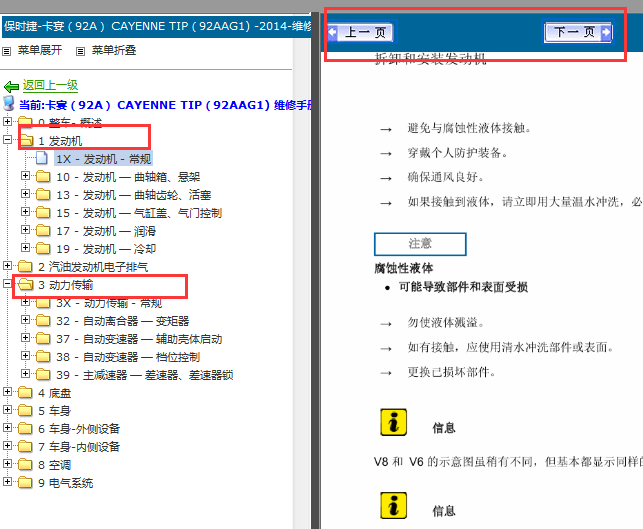Click the text 腐蚀性液体
643x529 pixels.
pyautogui.click(x=404, y=269)
